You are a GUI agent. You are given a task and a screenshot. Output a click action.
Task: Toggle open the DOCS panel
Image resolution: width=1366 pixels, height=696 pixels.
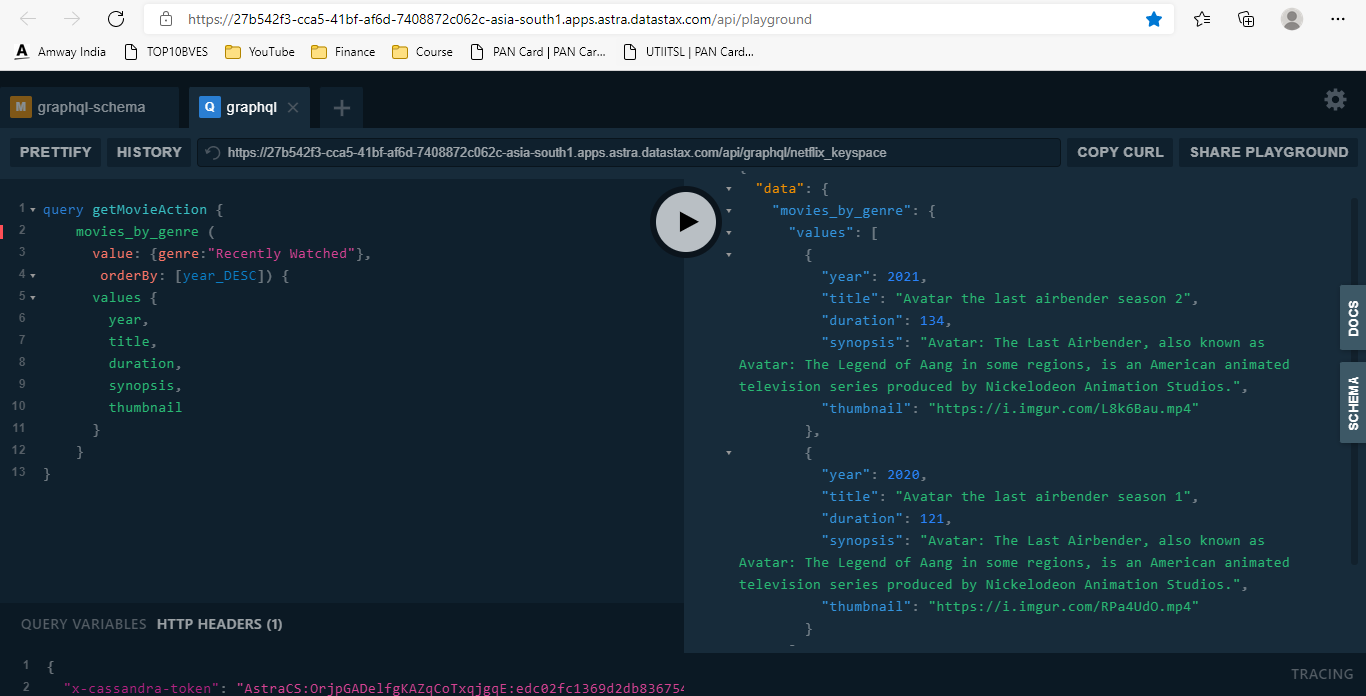1351,318
